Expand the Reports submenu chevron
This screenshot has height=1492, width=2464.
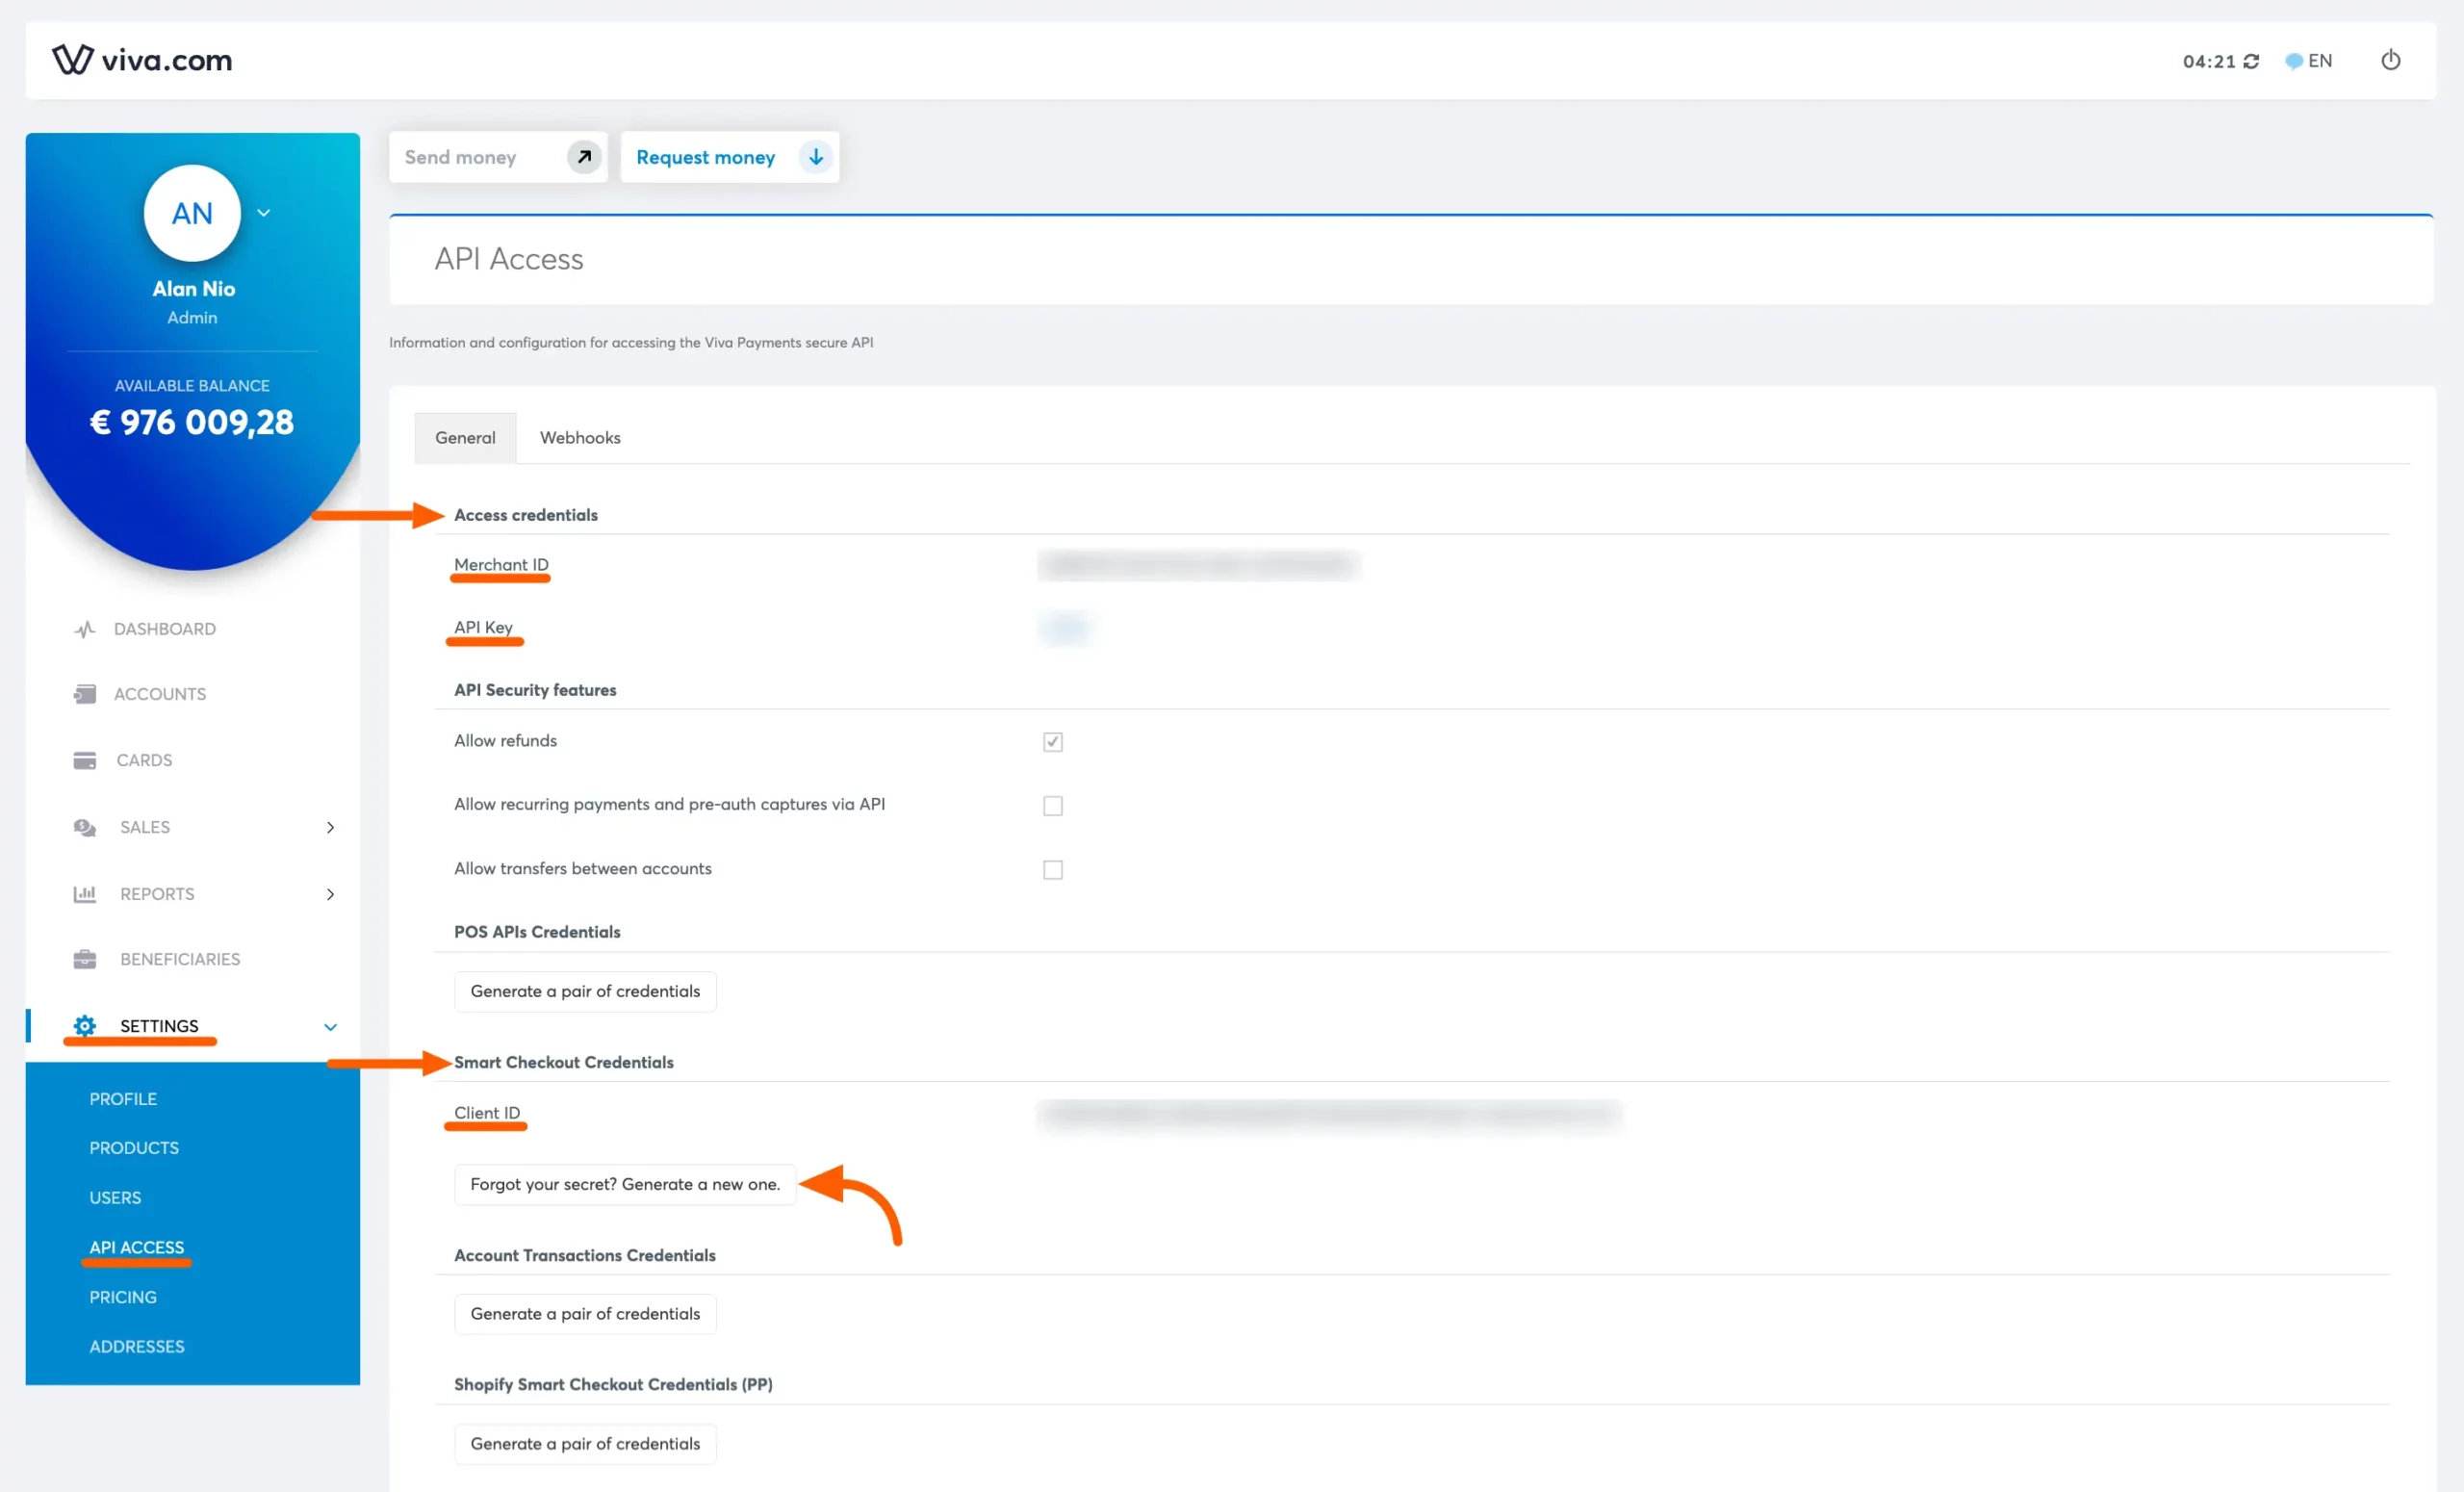[x=330, y=894]
